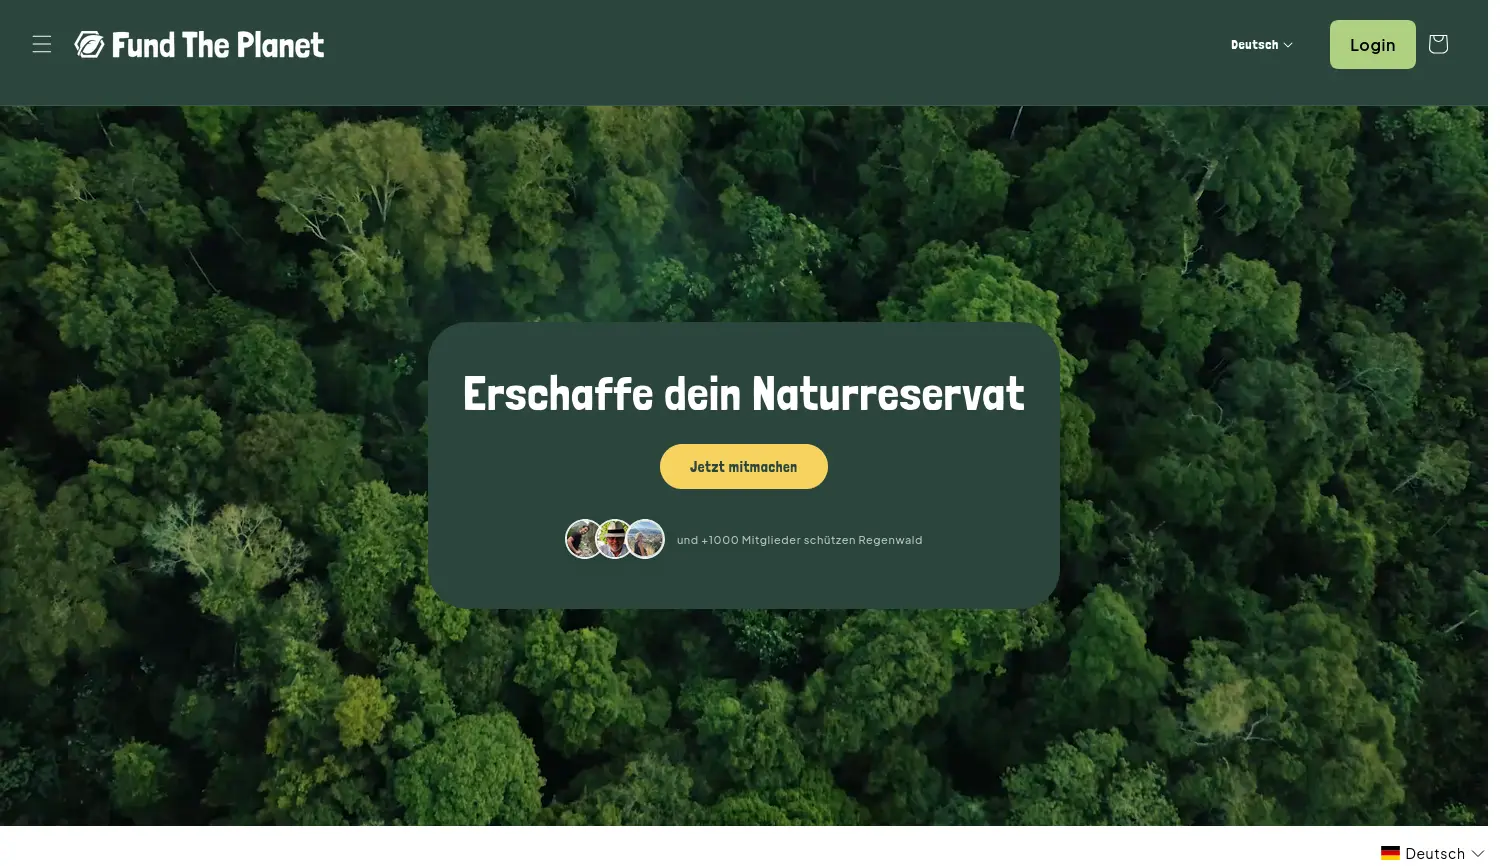The width and height of the screenshot is (1500, 866).
Task: Select the member avatar wearing a hat
Action: pyautogui.click(x=615, y=538)
